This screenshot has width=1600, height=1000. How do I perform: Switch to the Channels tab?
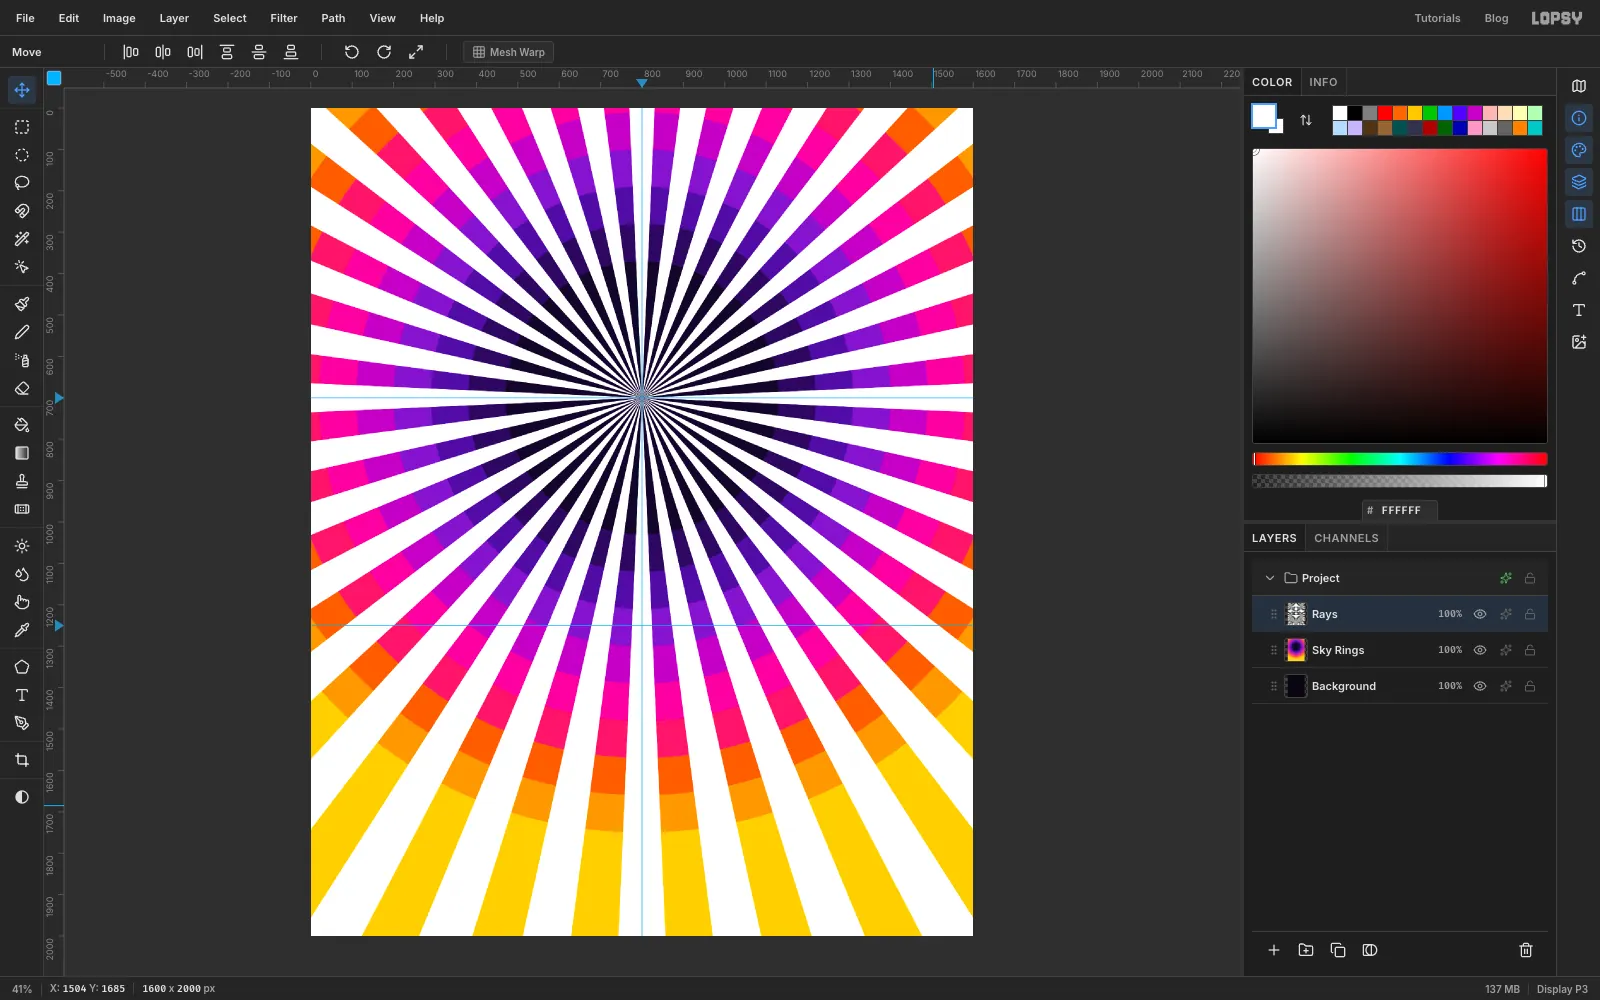click(1346, 538)
